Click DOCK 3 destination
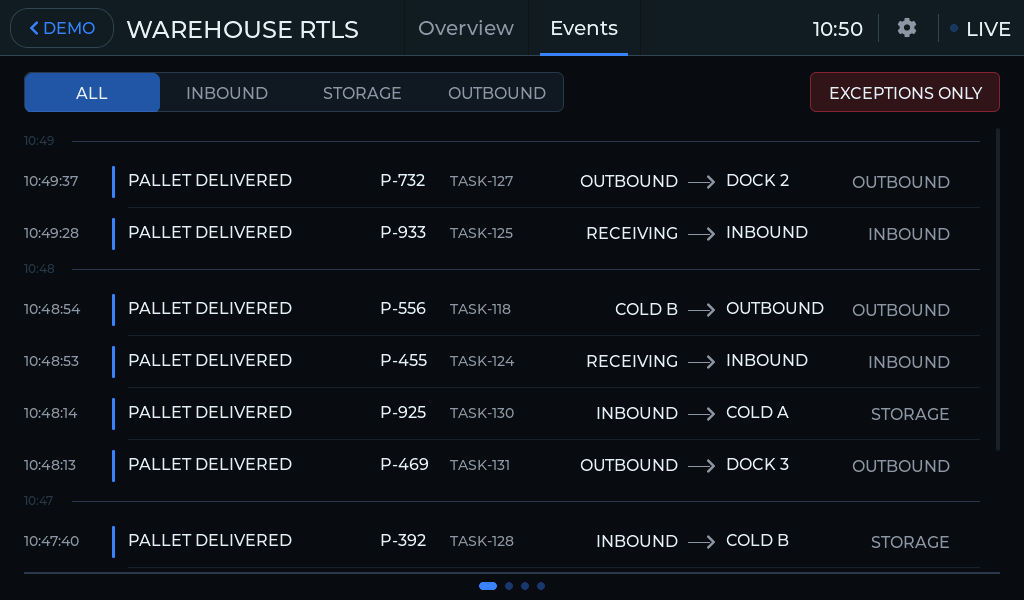The width and height of the screenshot is (1024, 600). click(x=758, y=464)
